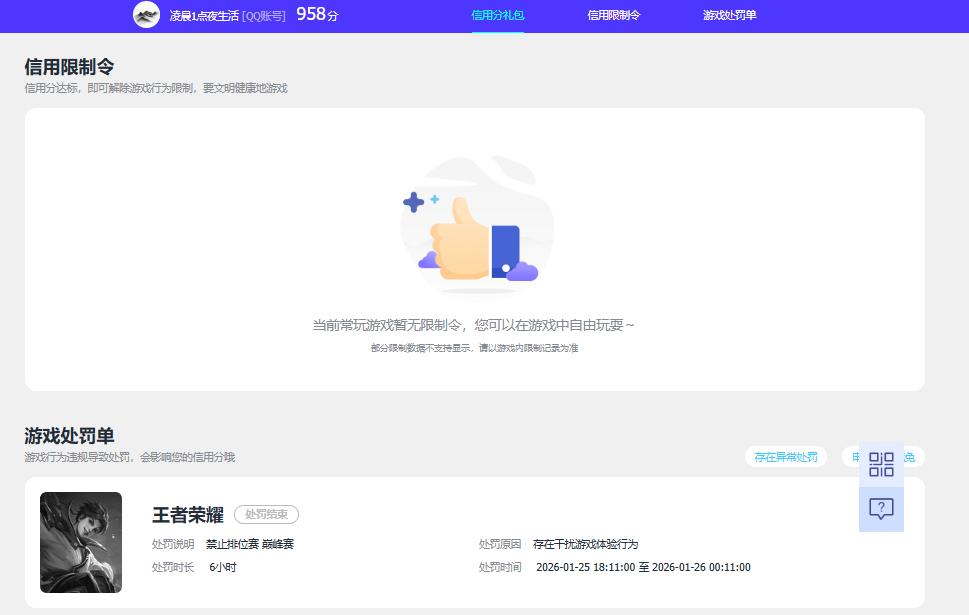Click the 王者荣耀 game title

188,514
